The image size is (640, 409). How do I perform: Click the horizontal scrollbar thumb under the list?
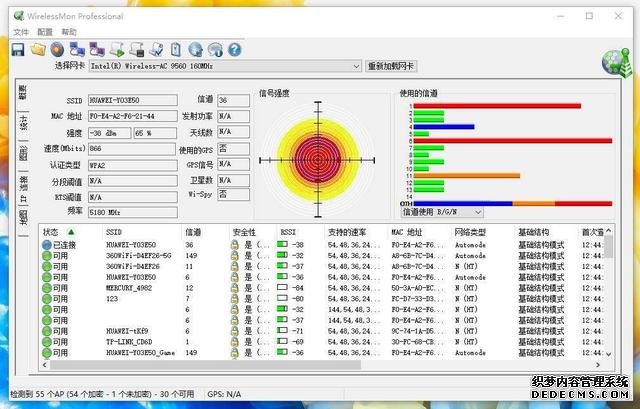tap(206, 365)
